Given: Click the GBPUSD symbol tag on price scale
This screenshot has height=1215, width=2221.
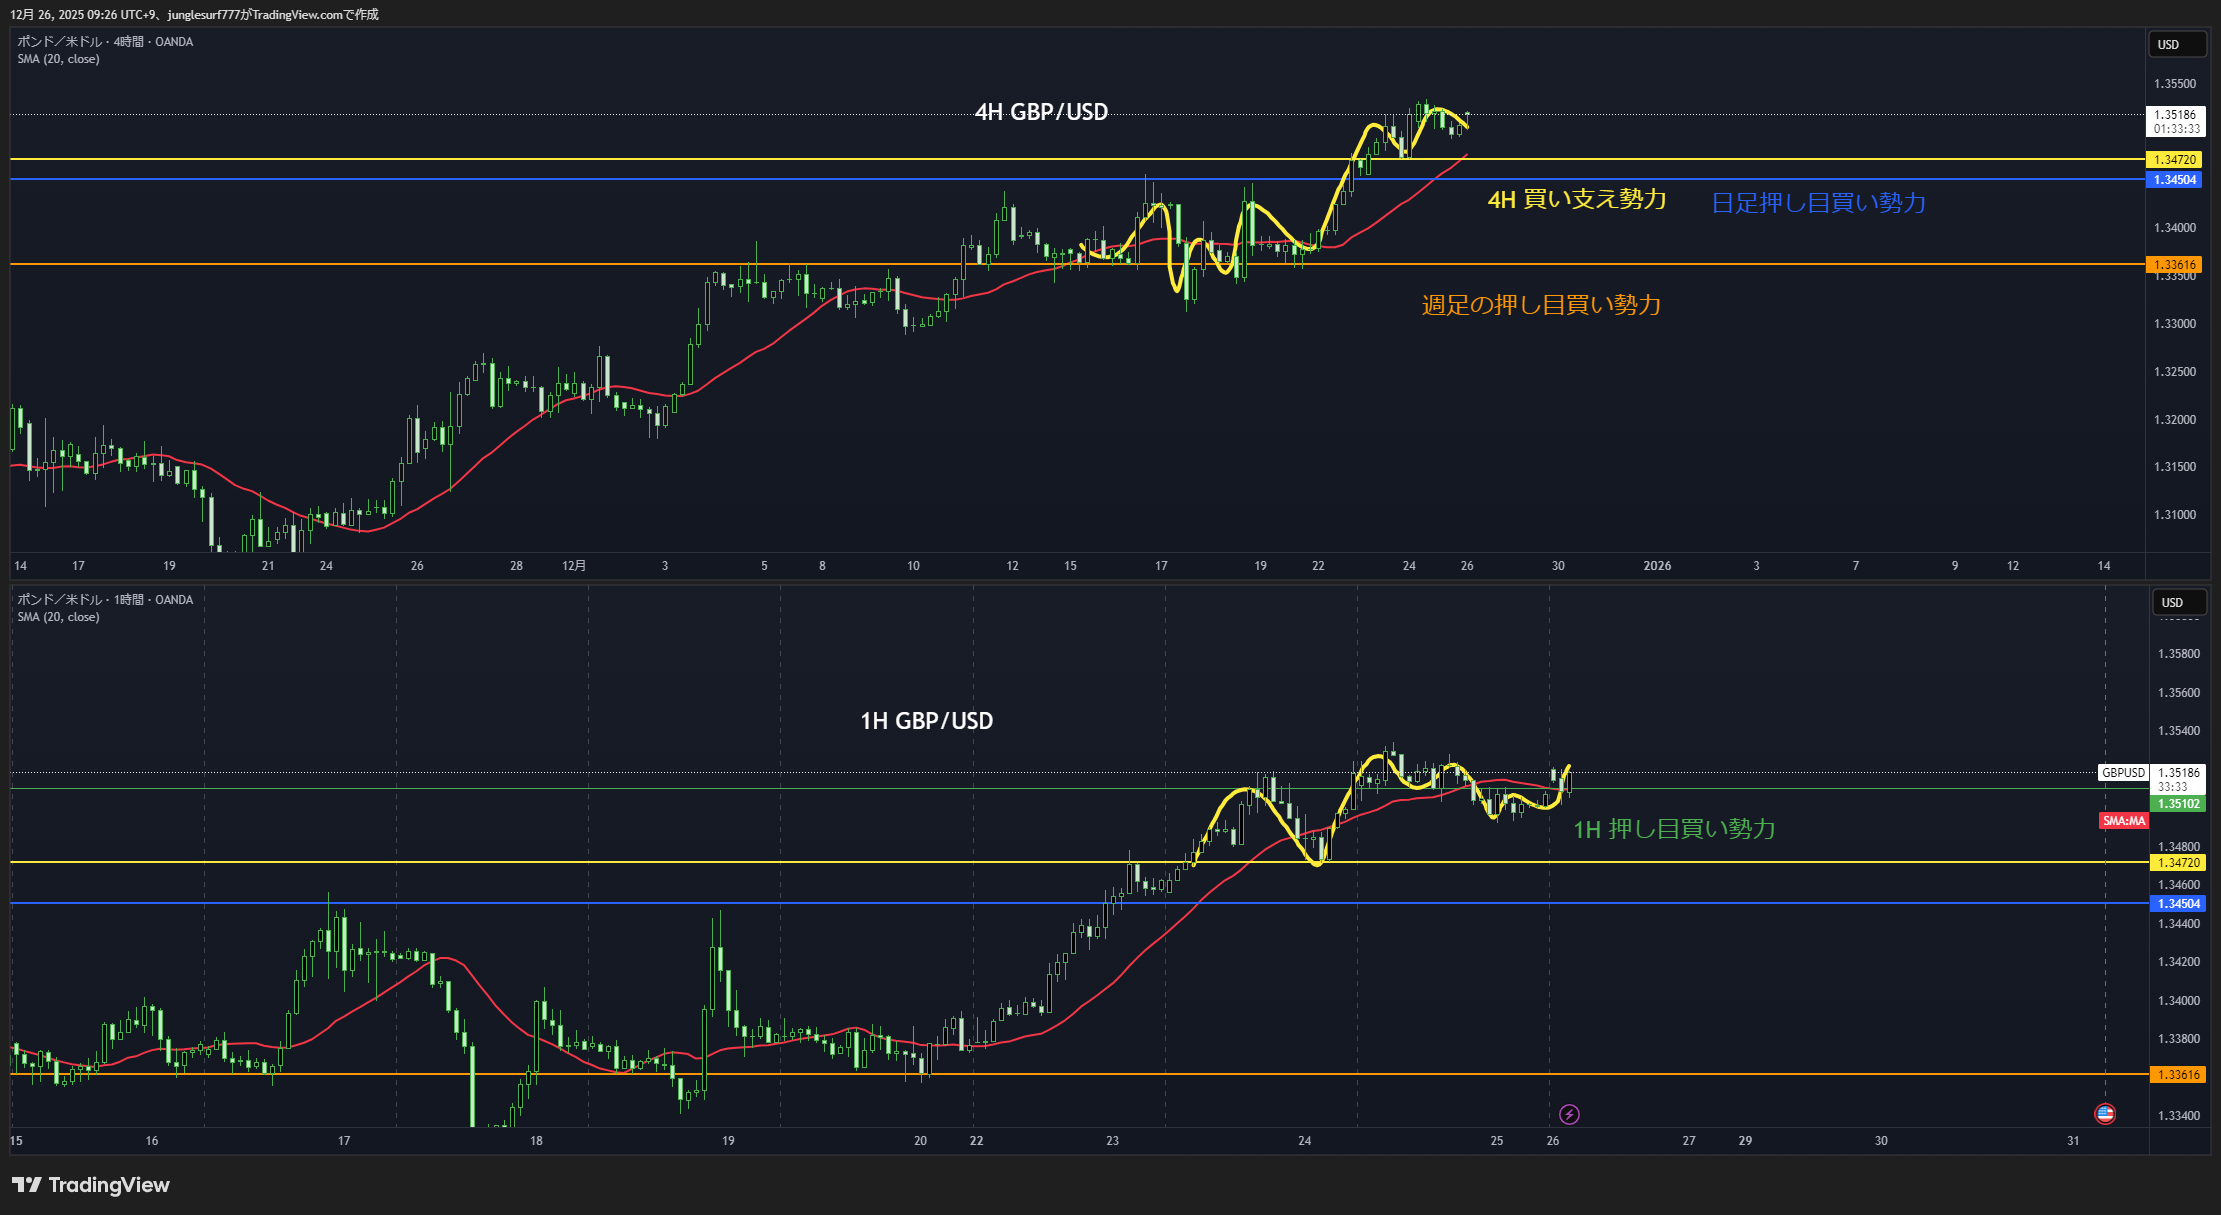Looking at the screenshot, I should tap(2122, 773).
